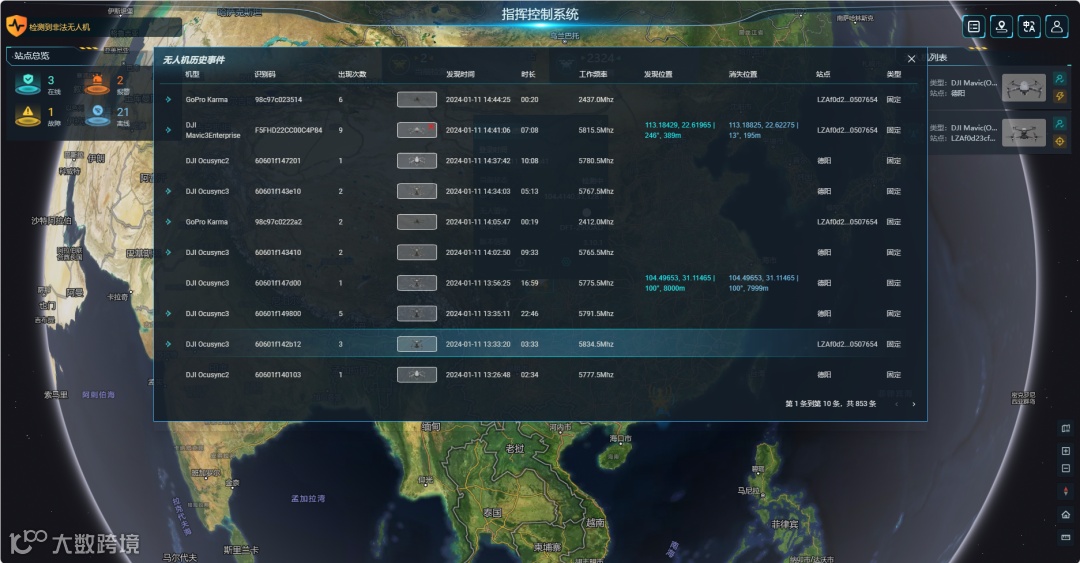Viewport: 1080px width, 563px height.
Task: Click the 站点 column header
Action: [x=823, y=74]
